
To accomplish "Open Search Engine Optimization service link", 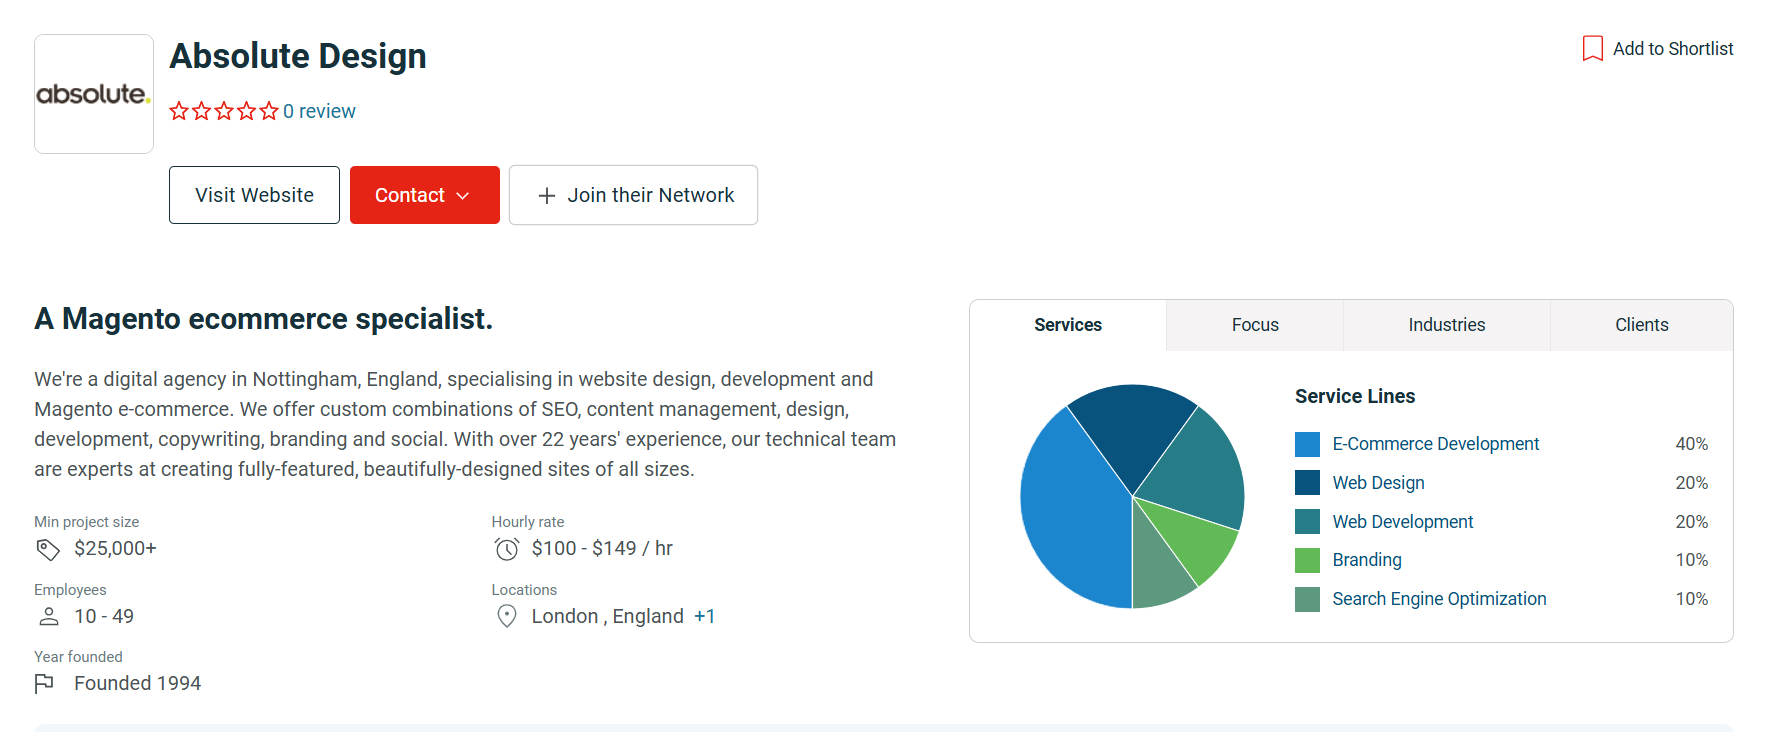I will click(x=1439, y=599).
